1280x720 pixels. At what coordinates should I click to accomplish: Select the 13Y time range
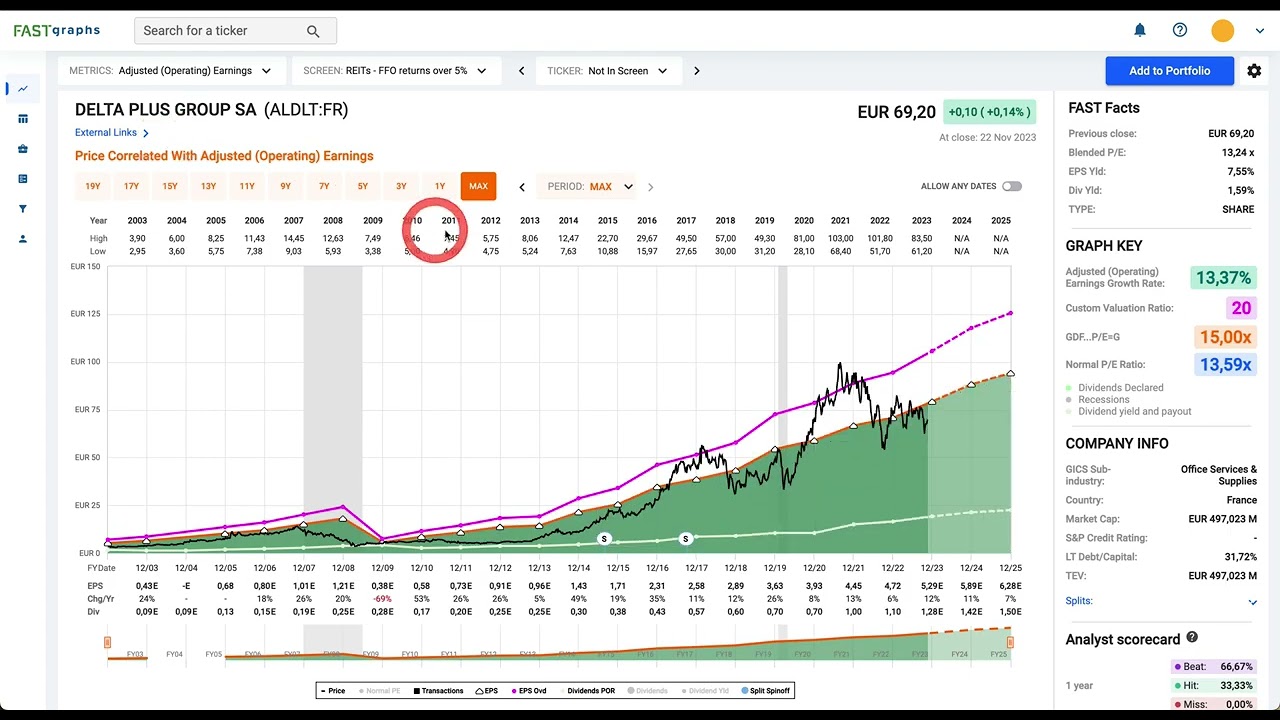[x=208, y=186]
